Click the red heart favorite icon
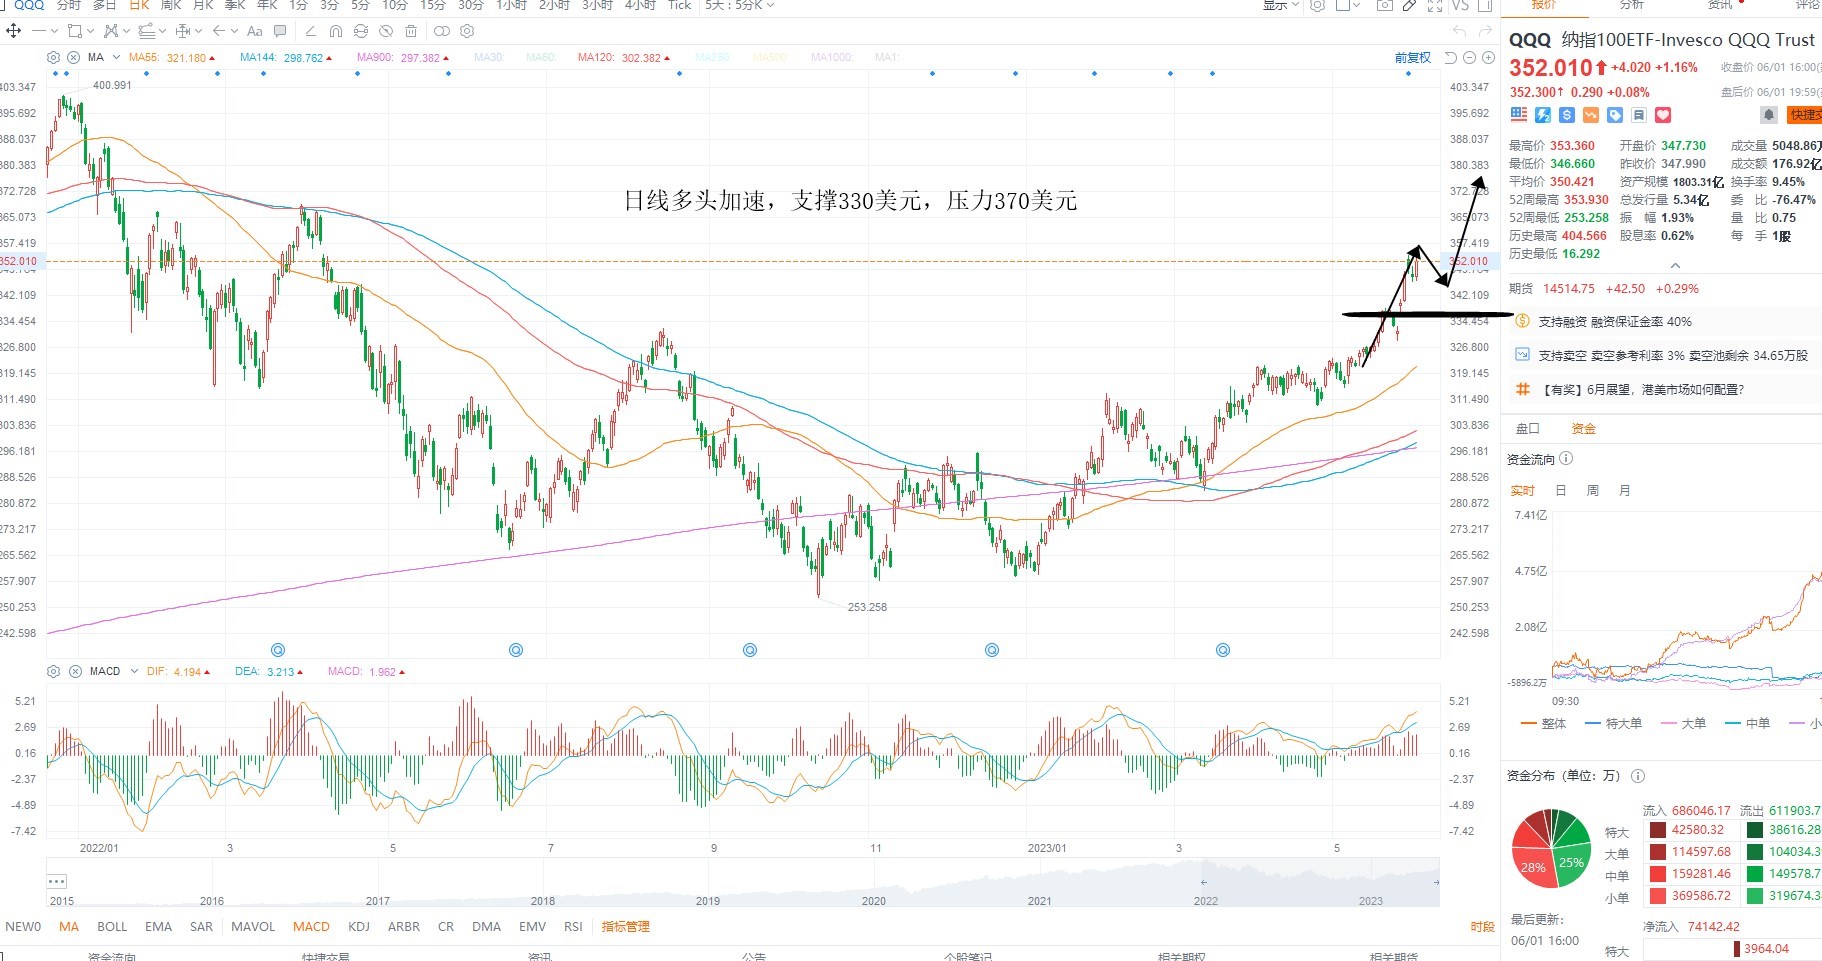The image size is (1822, 961). coord(1663,115)
